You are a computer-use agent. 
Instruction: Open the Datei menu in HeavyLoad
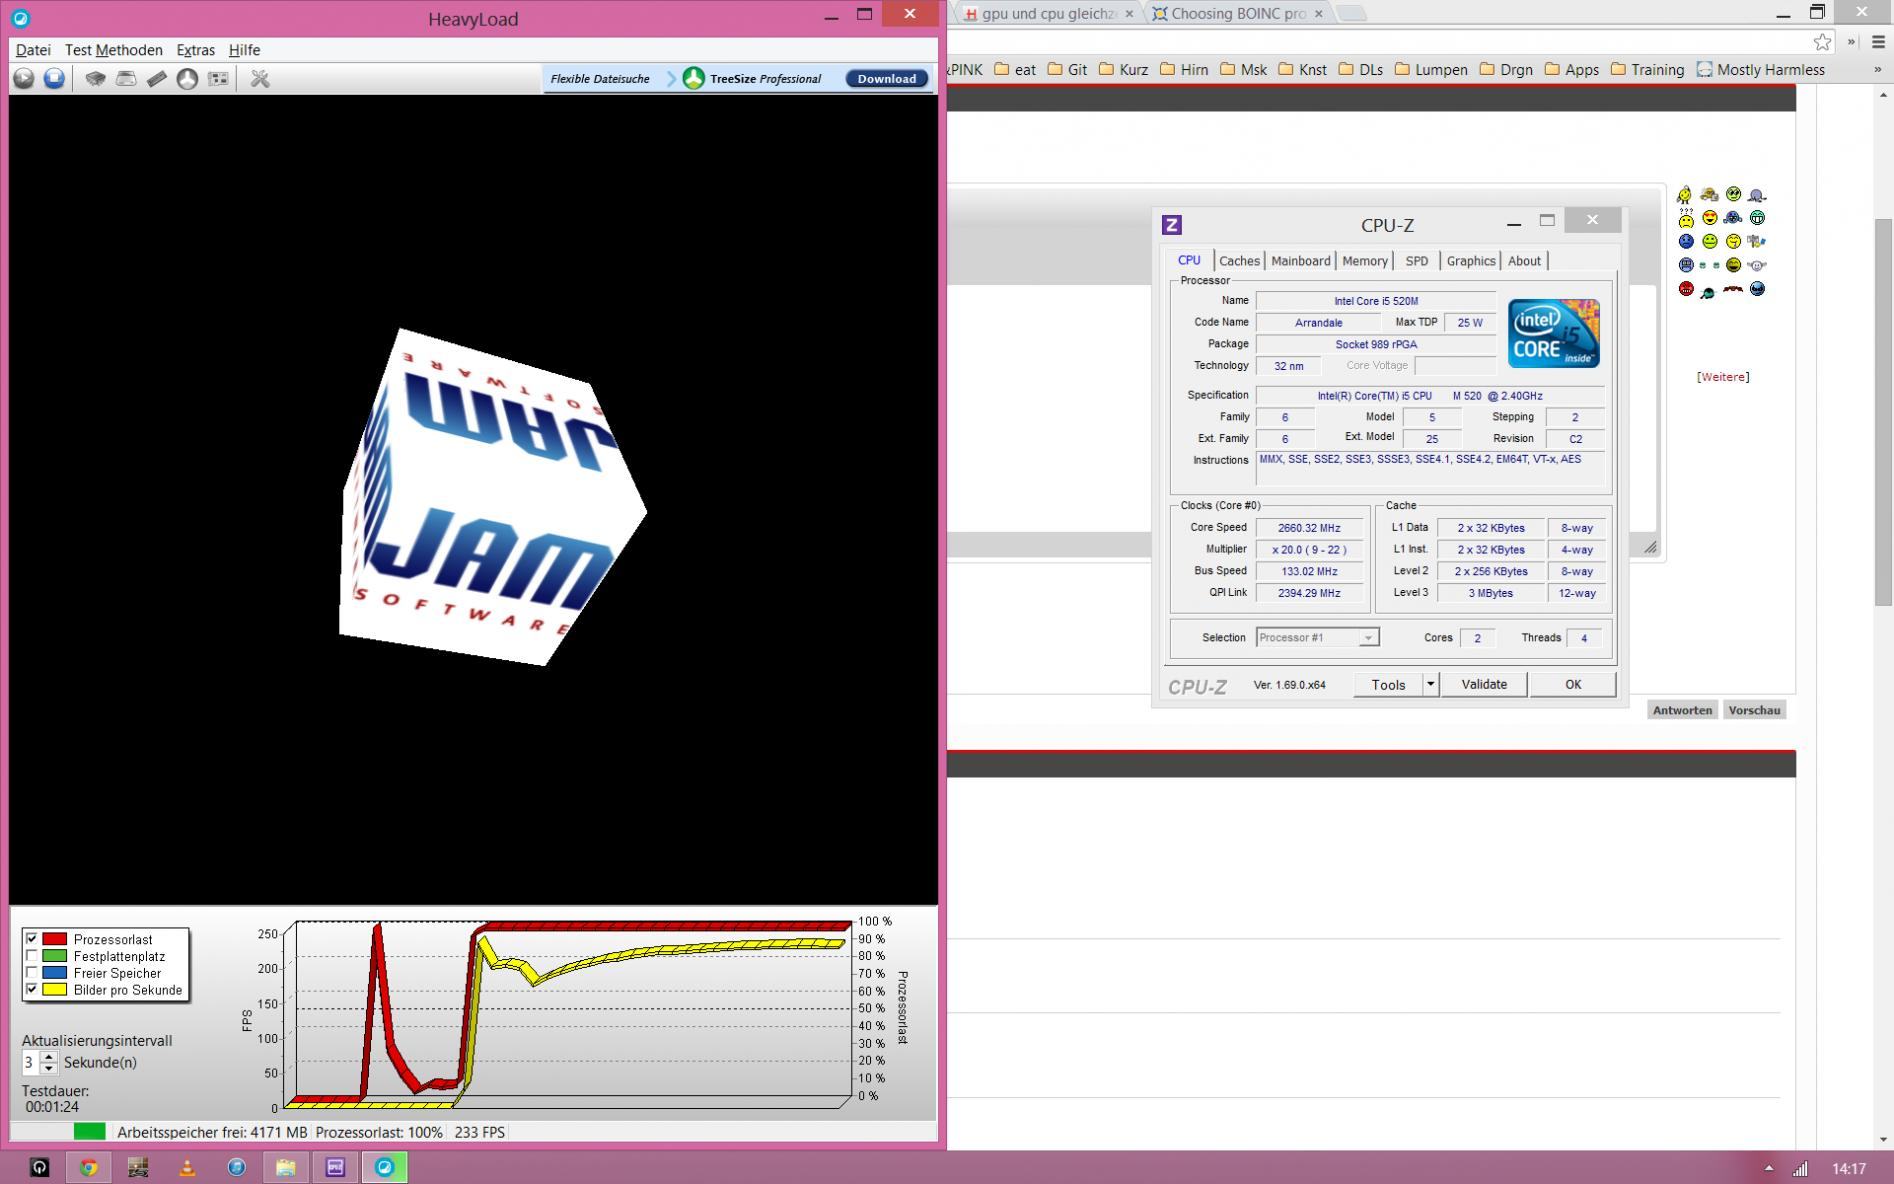tap(33, 50)
